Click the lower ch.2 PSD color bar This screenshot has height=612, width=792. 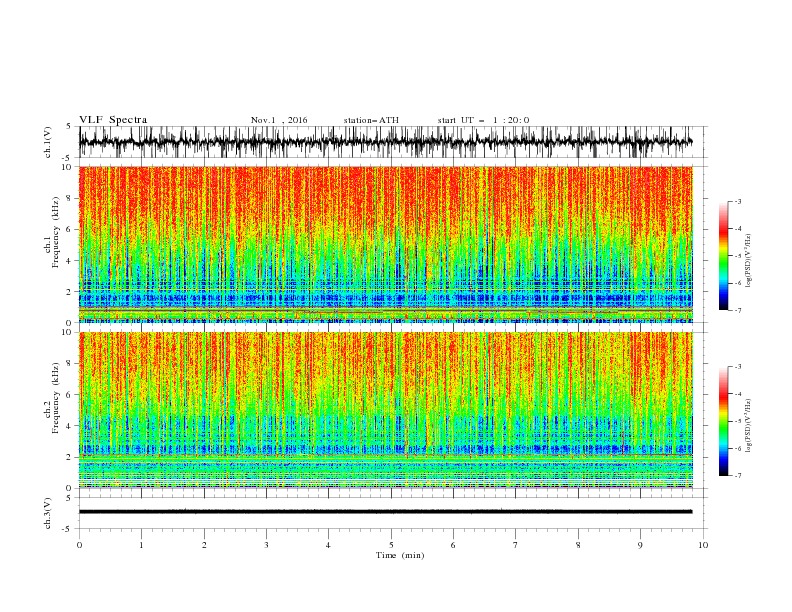point(723,421)
